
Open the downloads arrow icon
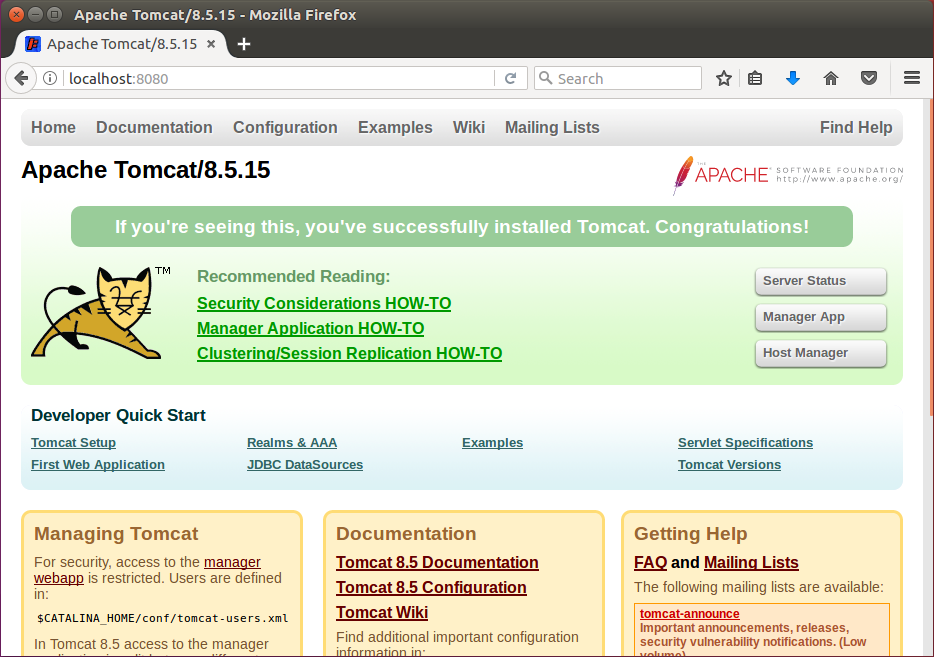(793, 78)
